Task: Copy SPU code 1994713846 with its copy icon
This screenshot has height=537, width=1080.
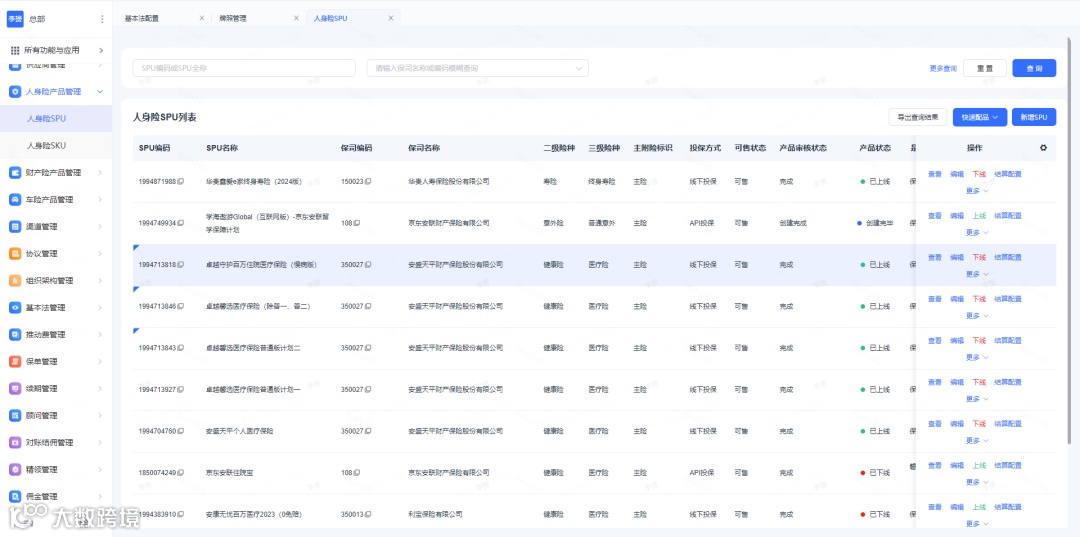Action: [181, 306]
